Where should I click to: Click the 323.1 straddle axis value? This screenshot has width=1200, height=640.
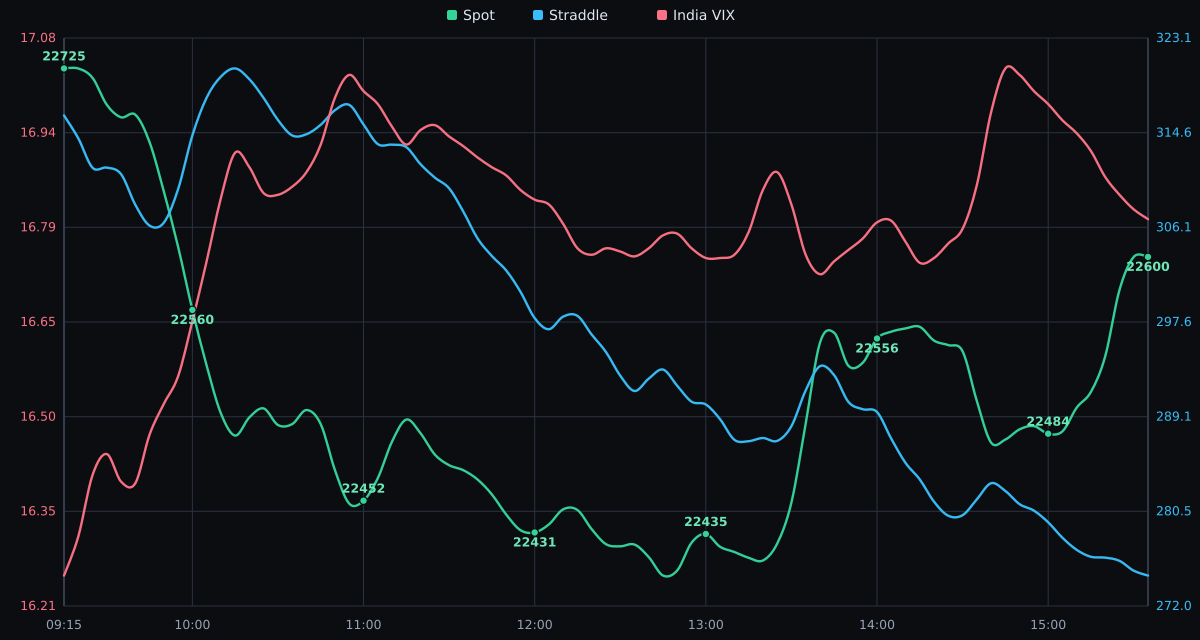(1174, 38)
